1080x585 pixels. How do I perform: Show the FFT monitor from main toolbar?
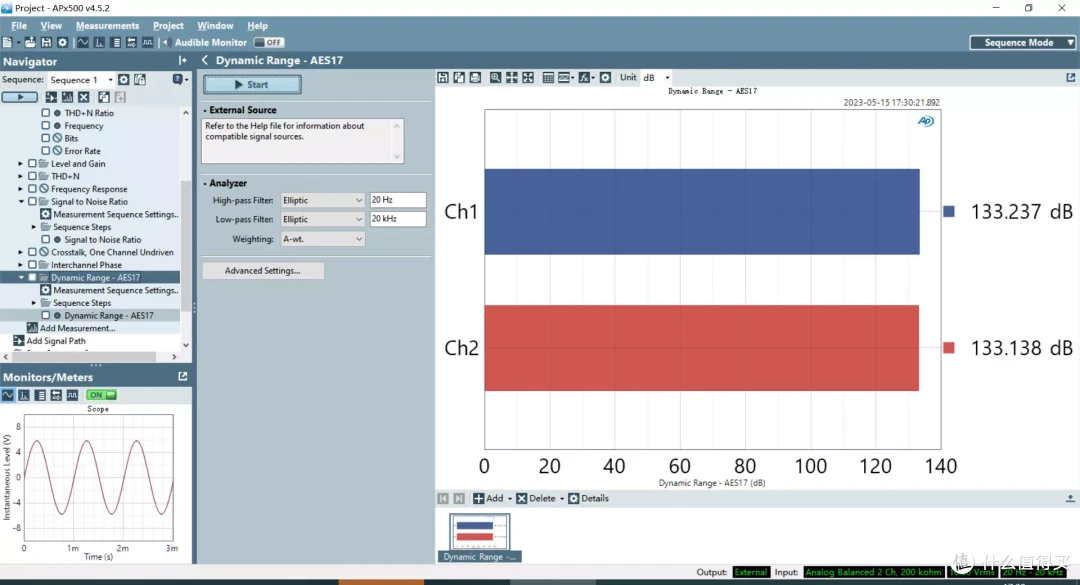[x=99, y=43]
